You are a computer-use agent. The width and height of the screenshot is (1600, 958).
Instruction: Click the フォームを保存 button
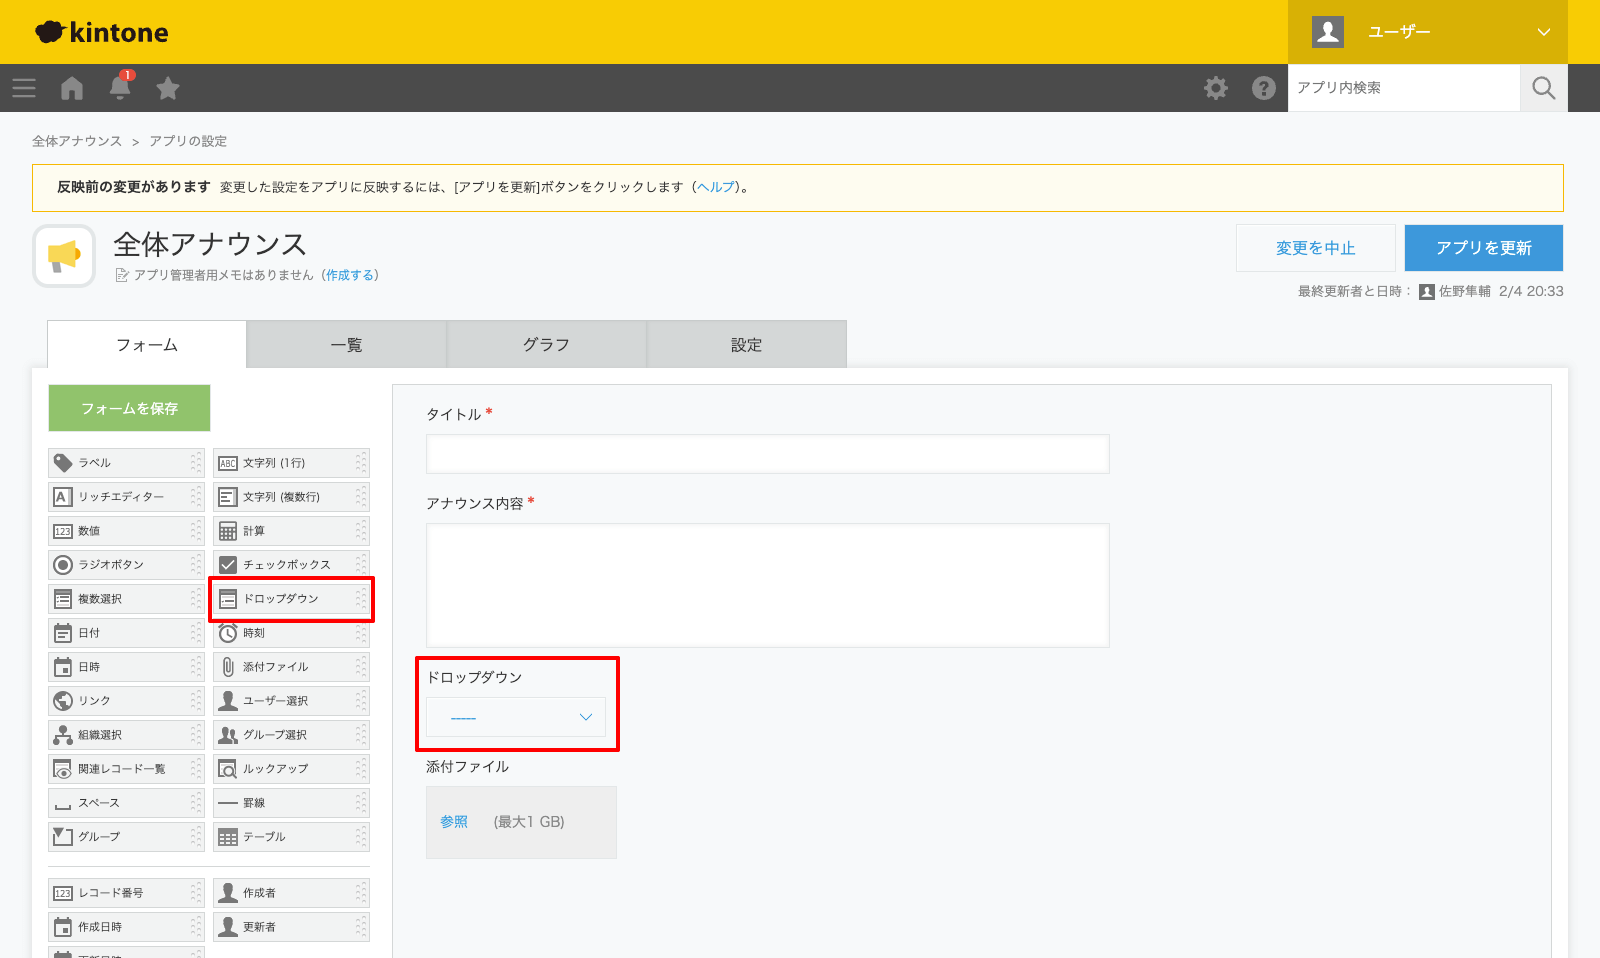coord(128,408)
